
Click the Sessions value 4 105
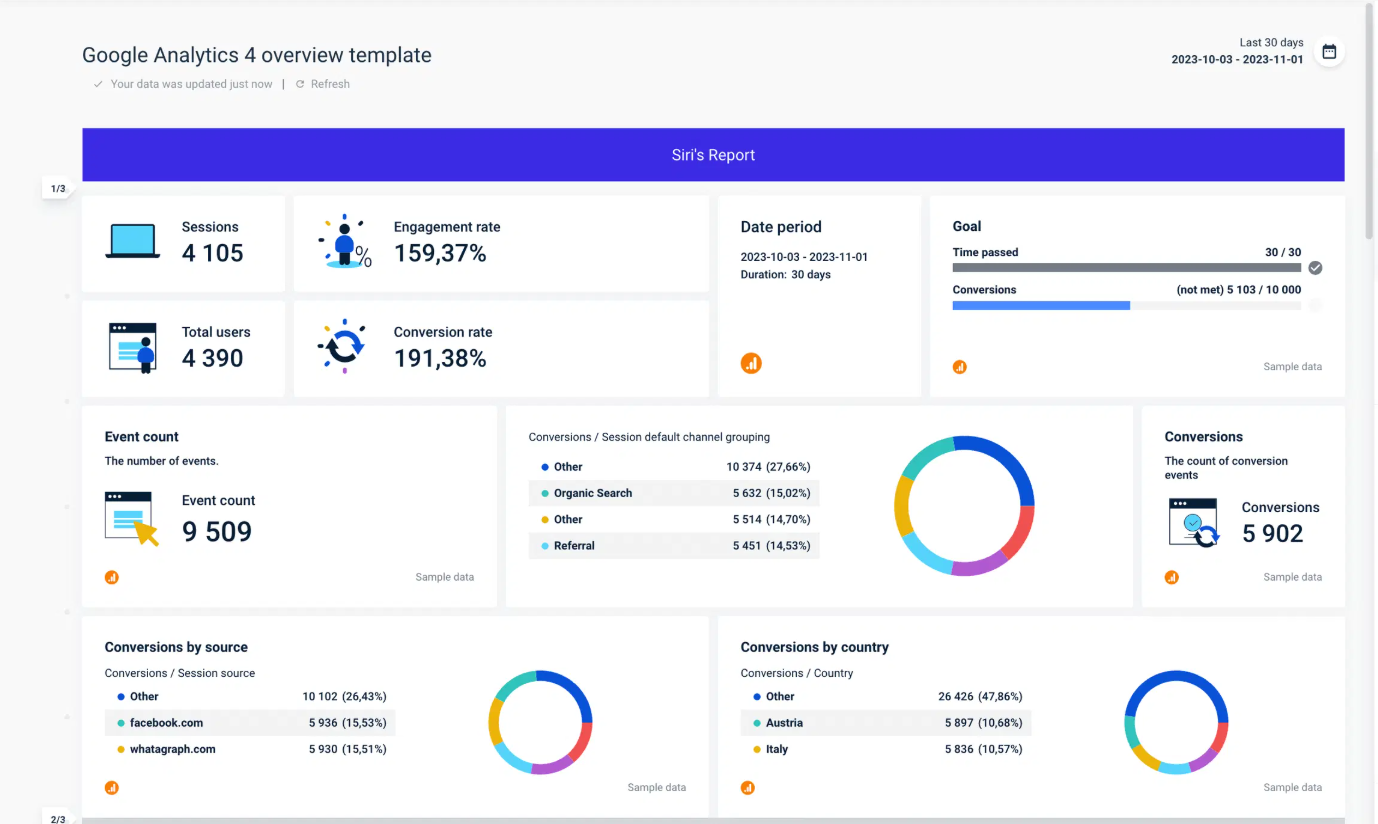click(213, 253)
